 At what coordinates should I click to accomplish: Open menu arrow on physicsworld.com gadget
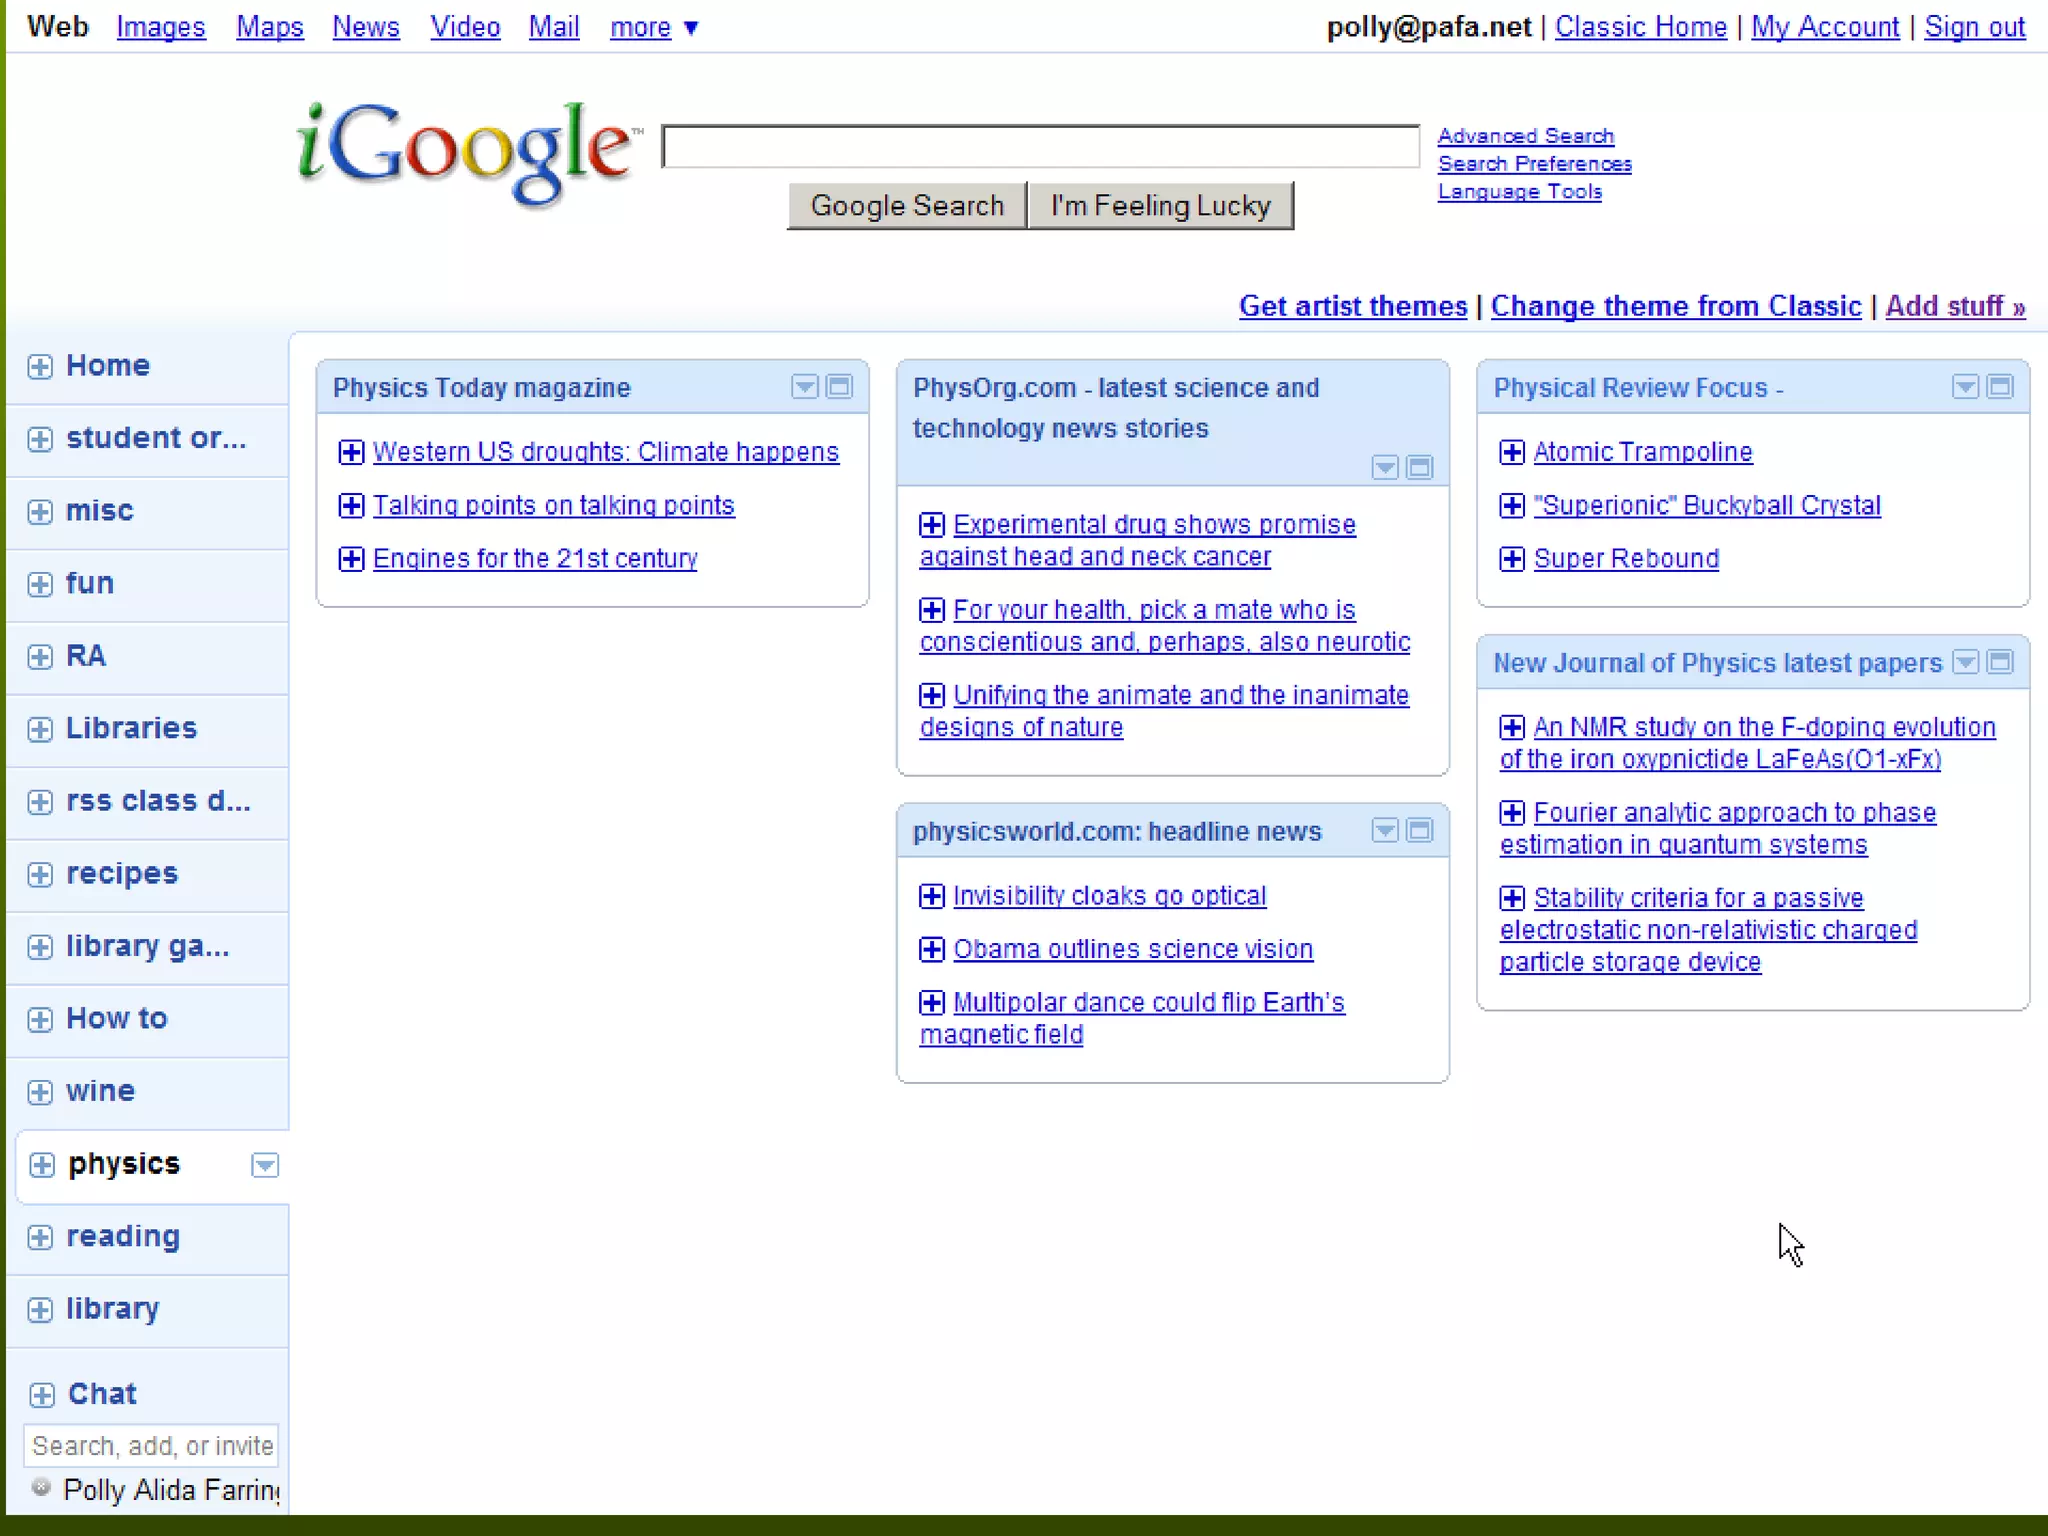[x=1384, y=830]
